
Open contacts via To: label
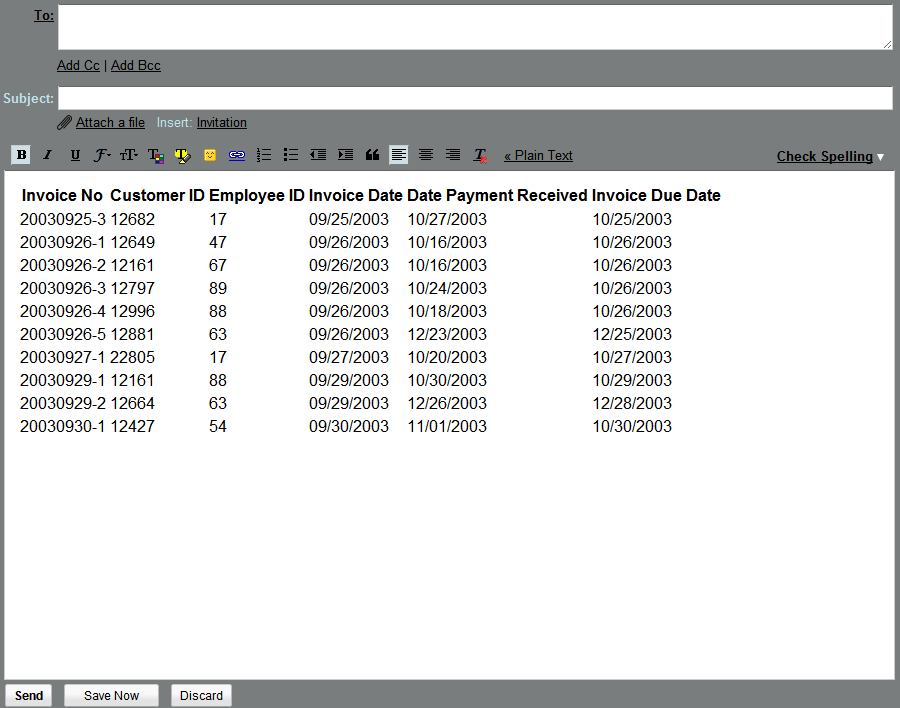pyautogui.click(x=44, y=16)
